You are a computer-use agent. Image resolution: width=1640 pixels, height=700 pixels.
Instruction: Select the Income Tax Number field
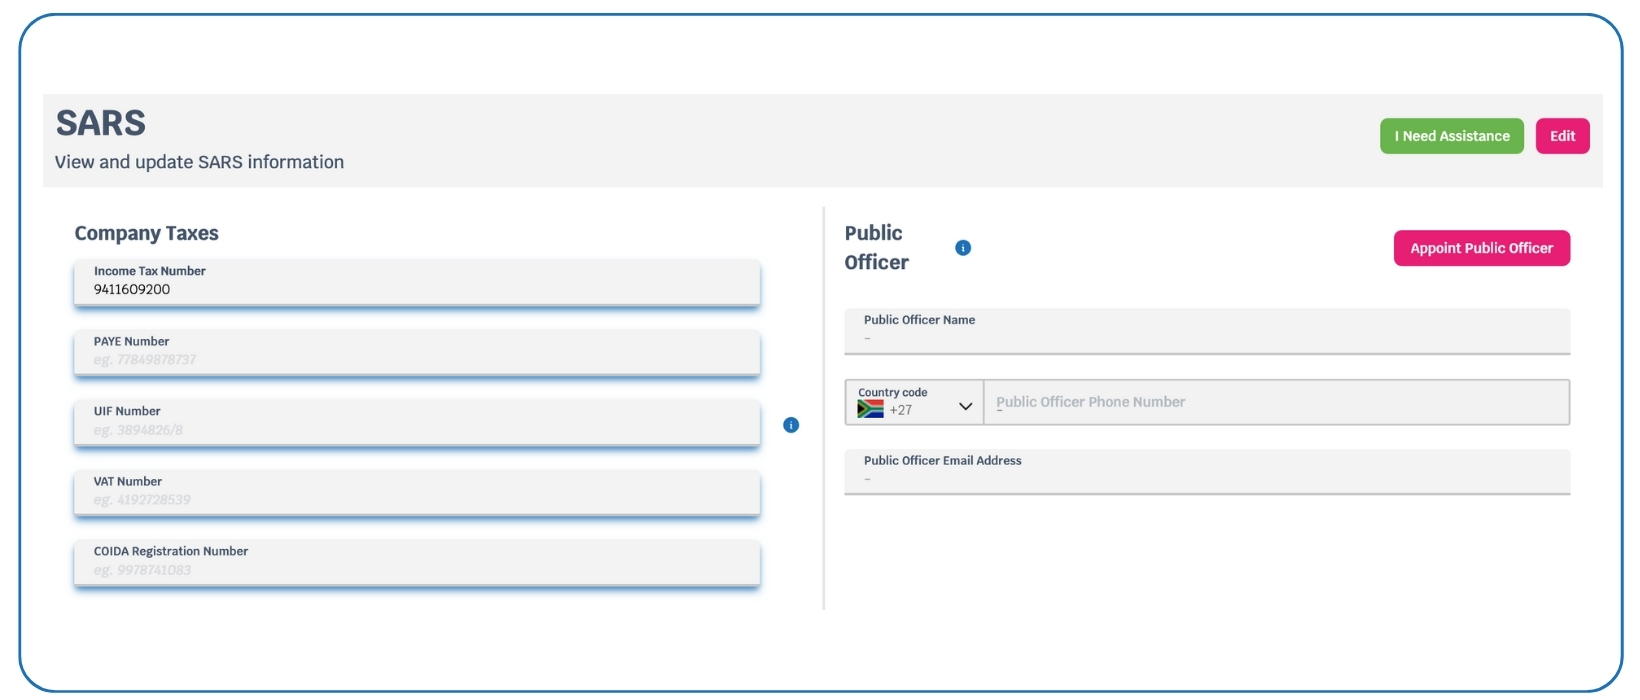click(x=417, y=282)
